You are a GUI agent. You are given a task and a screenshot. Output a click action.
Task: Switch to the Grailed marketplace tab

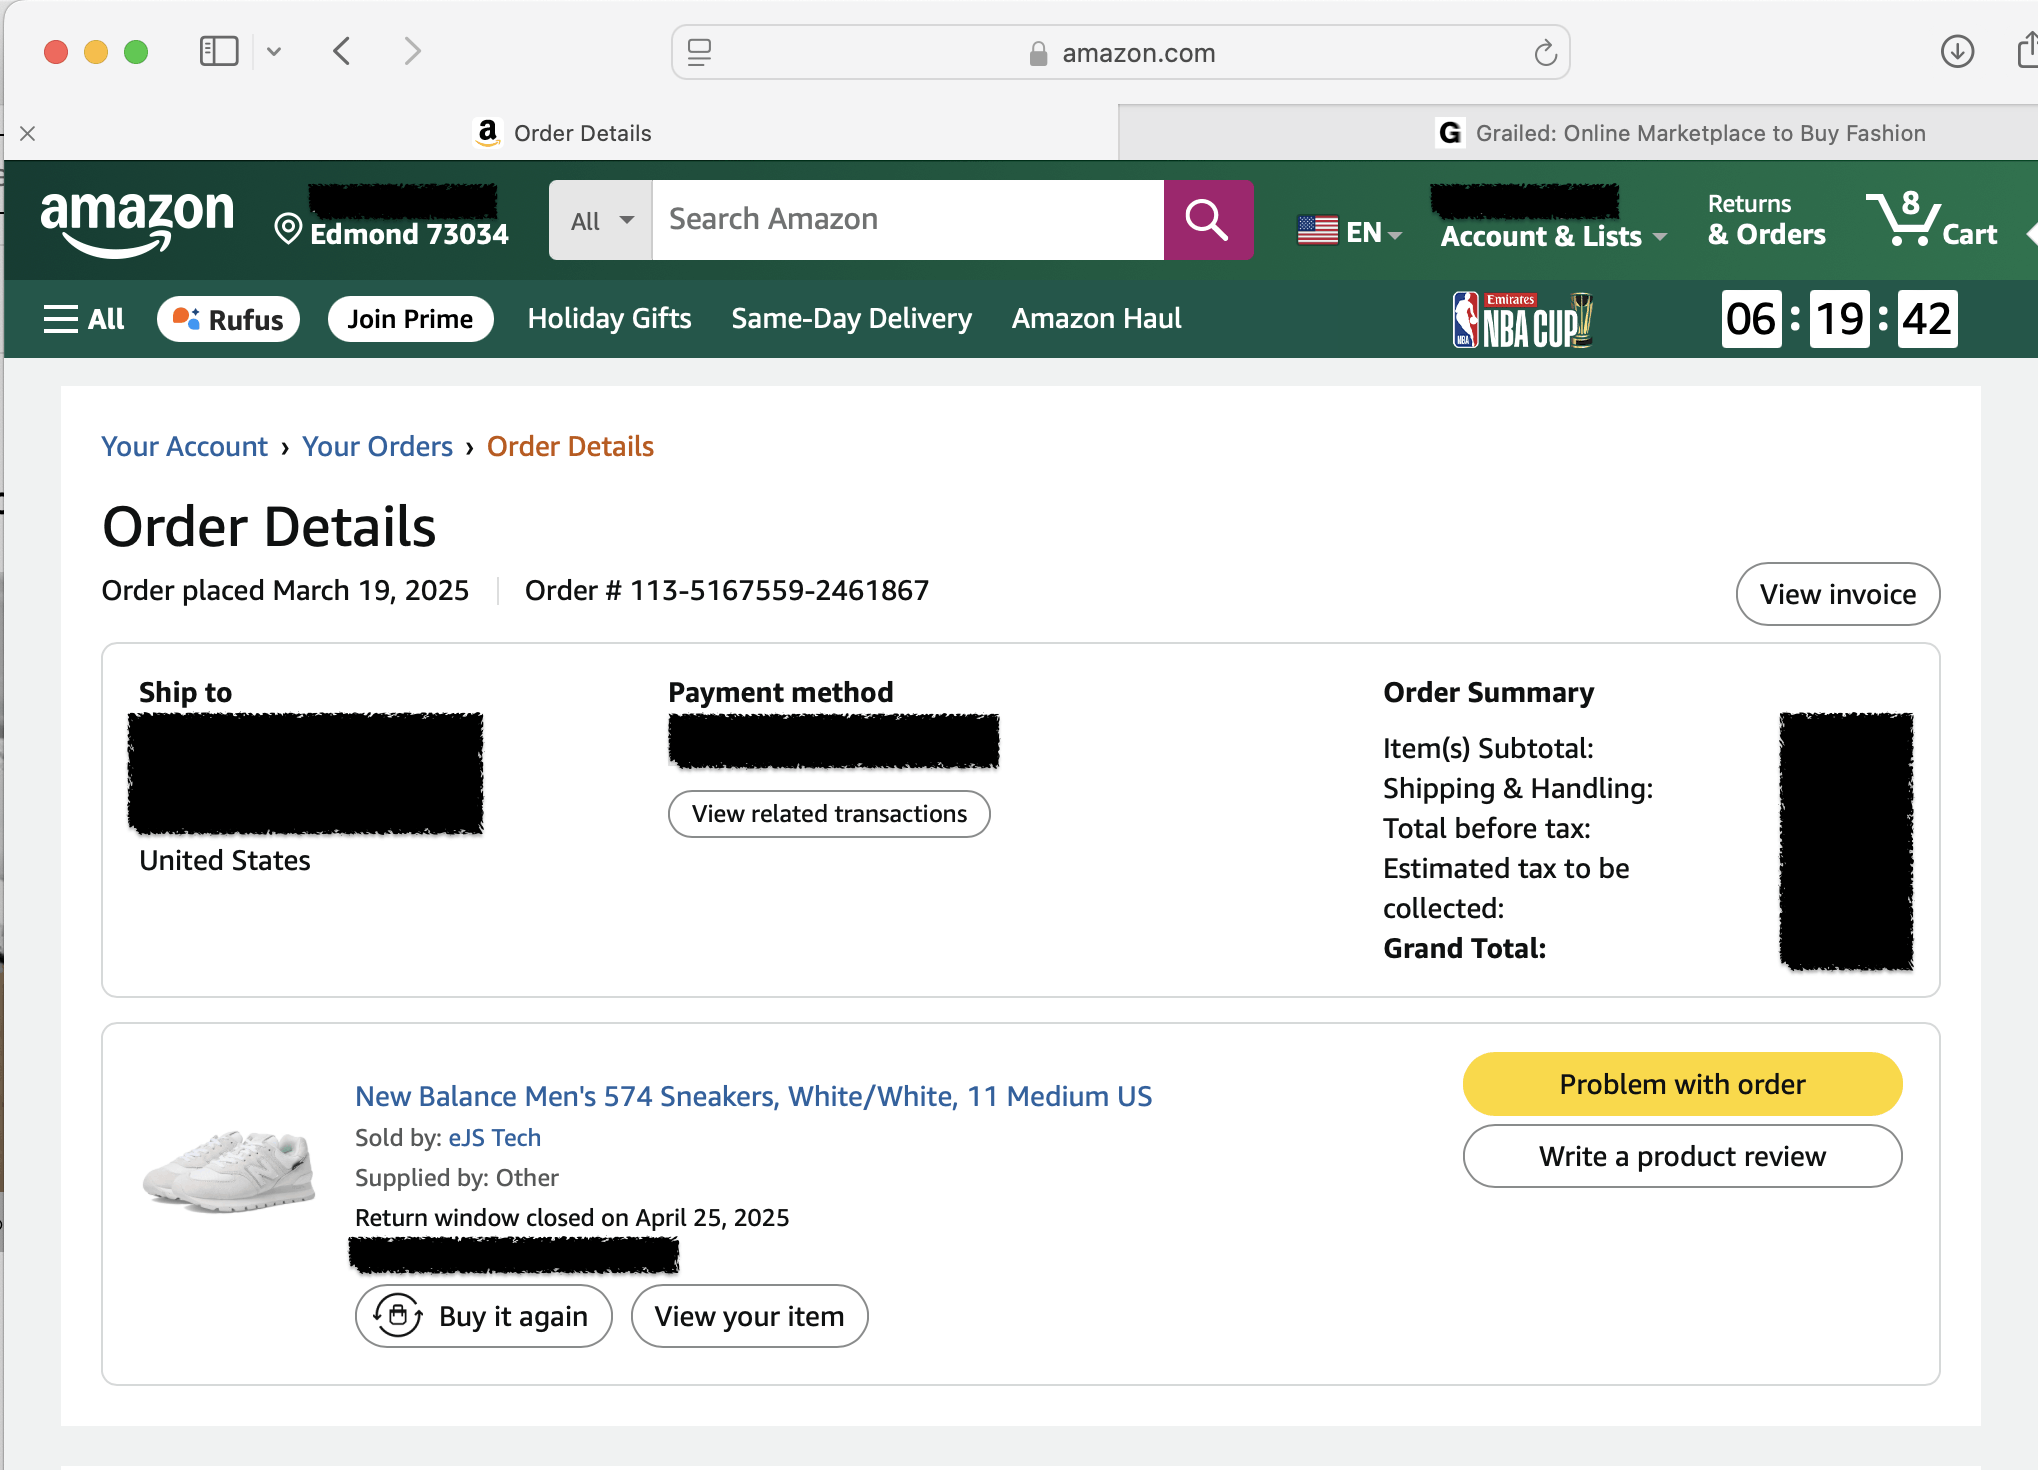1680,133
